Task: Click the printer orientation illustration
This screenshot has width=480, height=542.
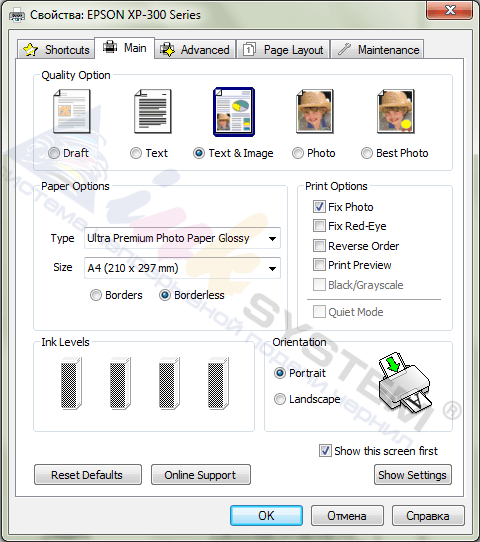Action: 404,382
